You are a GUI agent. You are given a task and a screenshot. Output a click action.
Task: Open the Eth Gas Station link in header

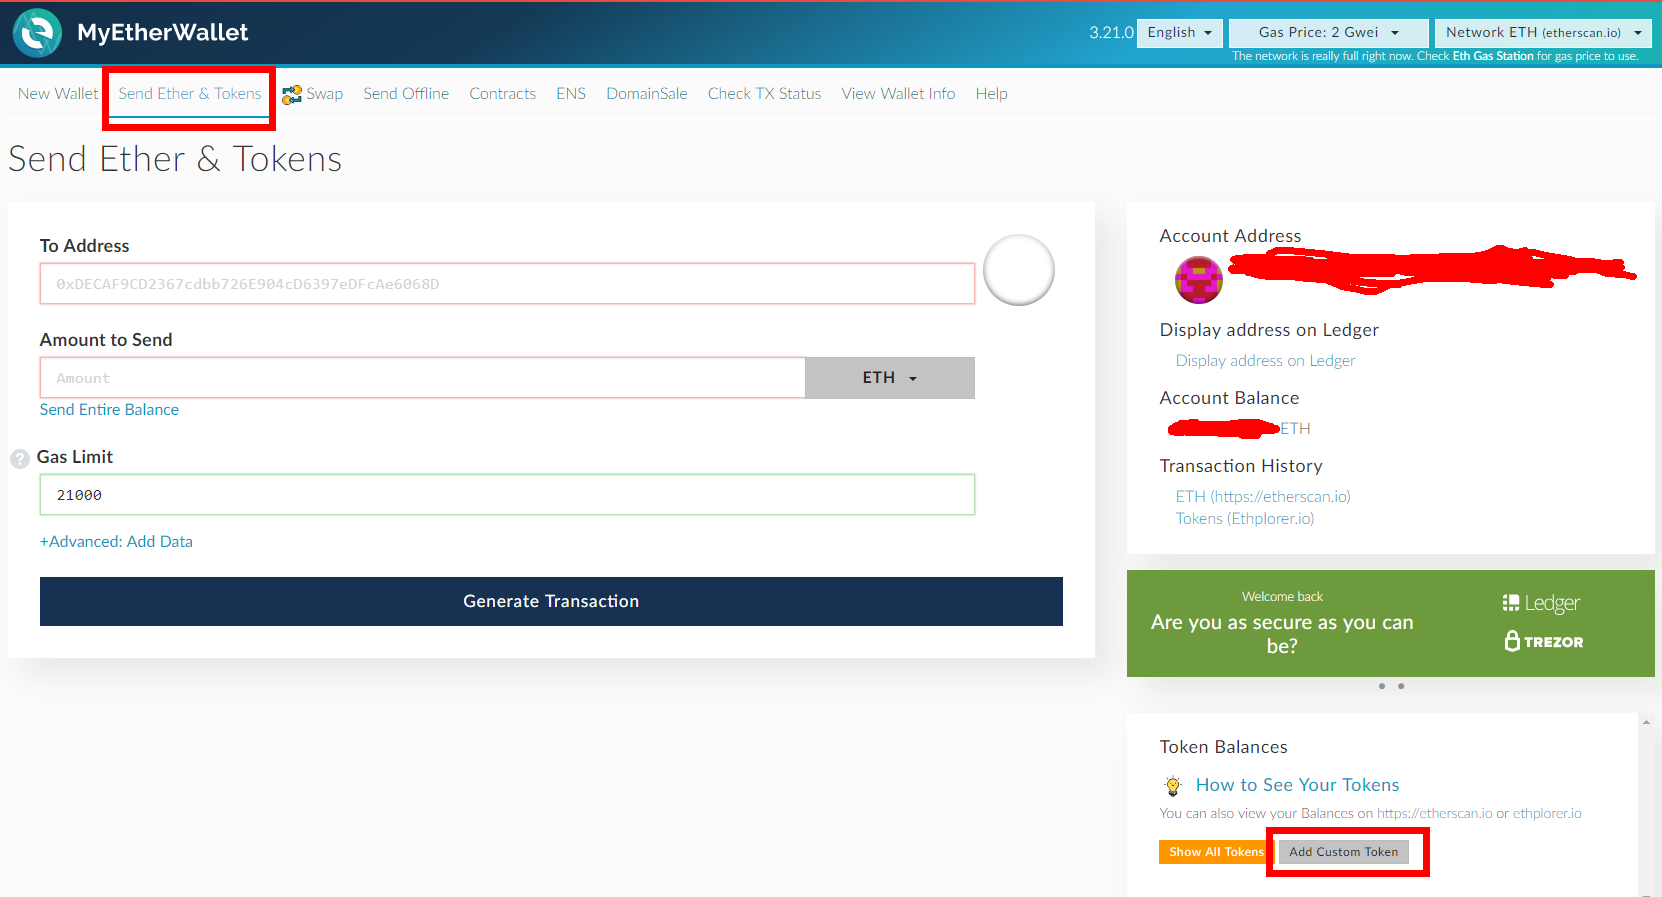pos(1493,56)
